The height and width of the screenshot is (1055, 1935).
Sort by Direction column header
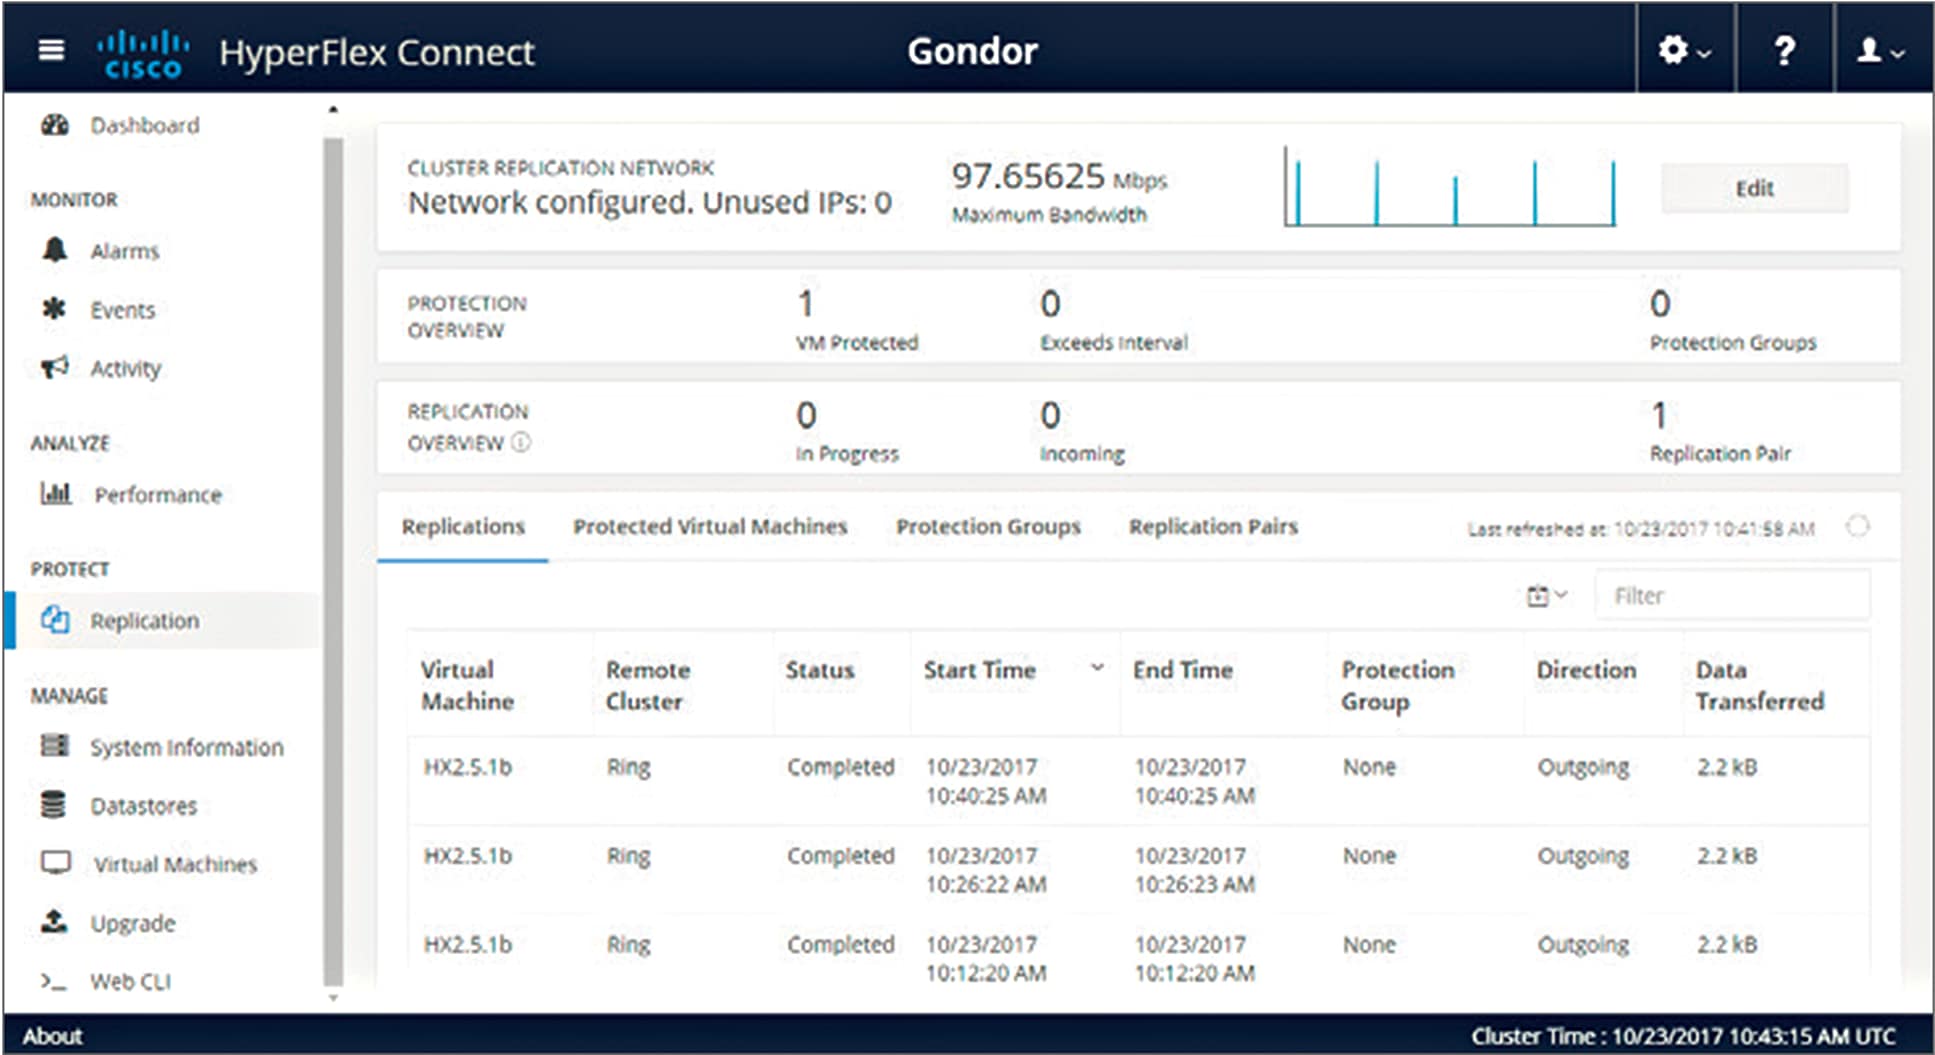point(1586,670)
